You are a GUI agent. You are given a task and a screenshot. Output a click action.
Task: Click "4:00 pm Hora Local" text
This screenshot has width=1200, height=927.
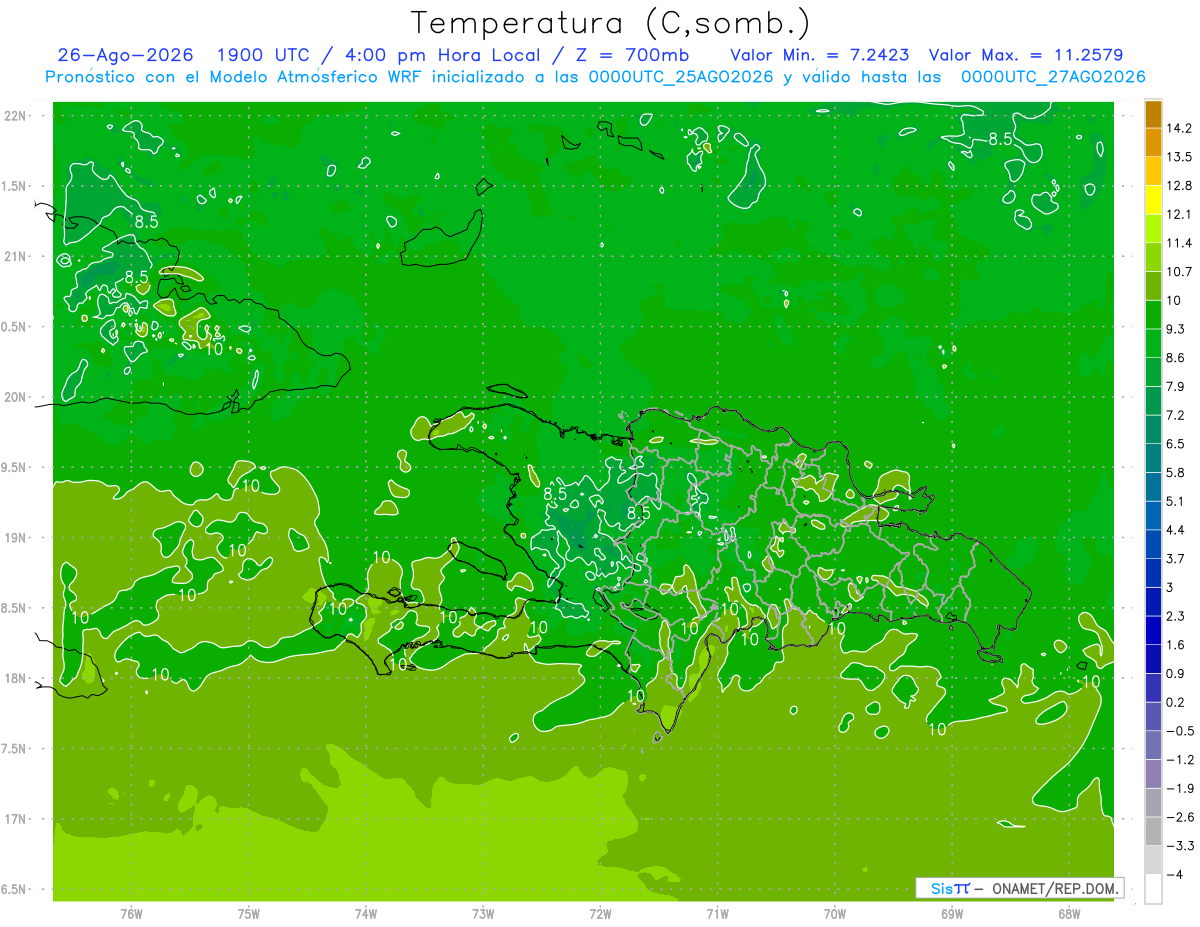coord(442,55)
